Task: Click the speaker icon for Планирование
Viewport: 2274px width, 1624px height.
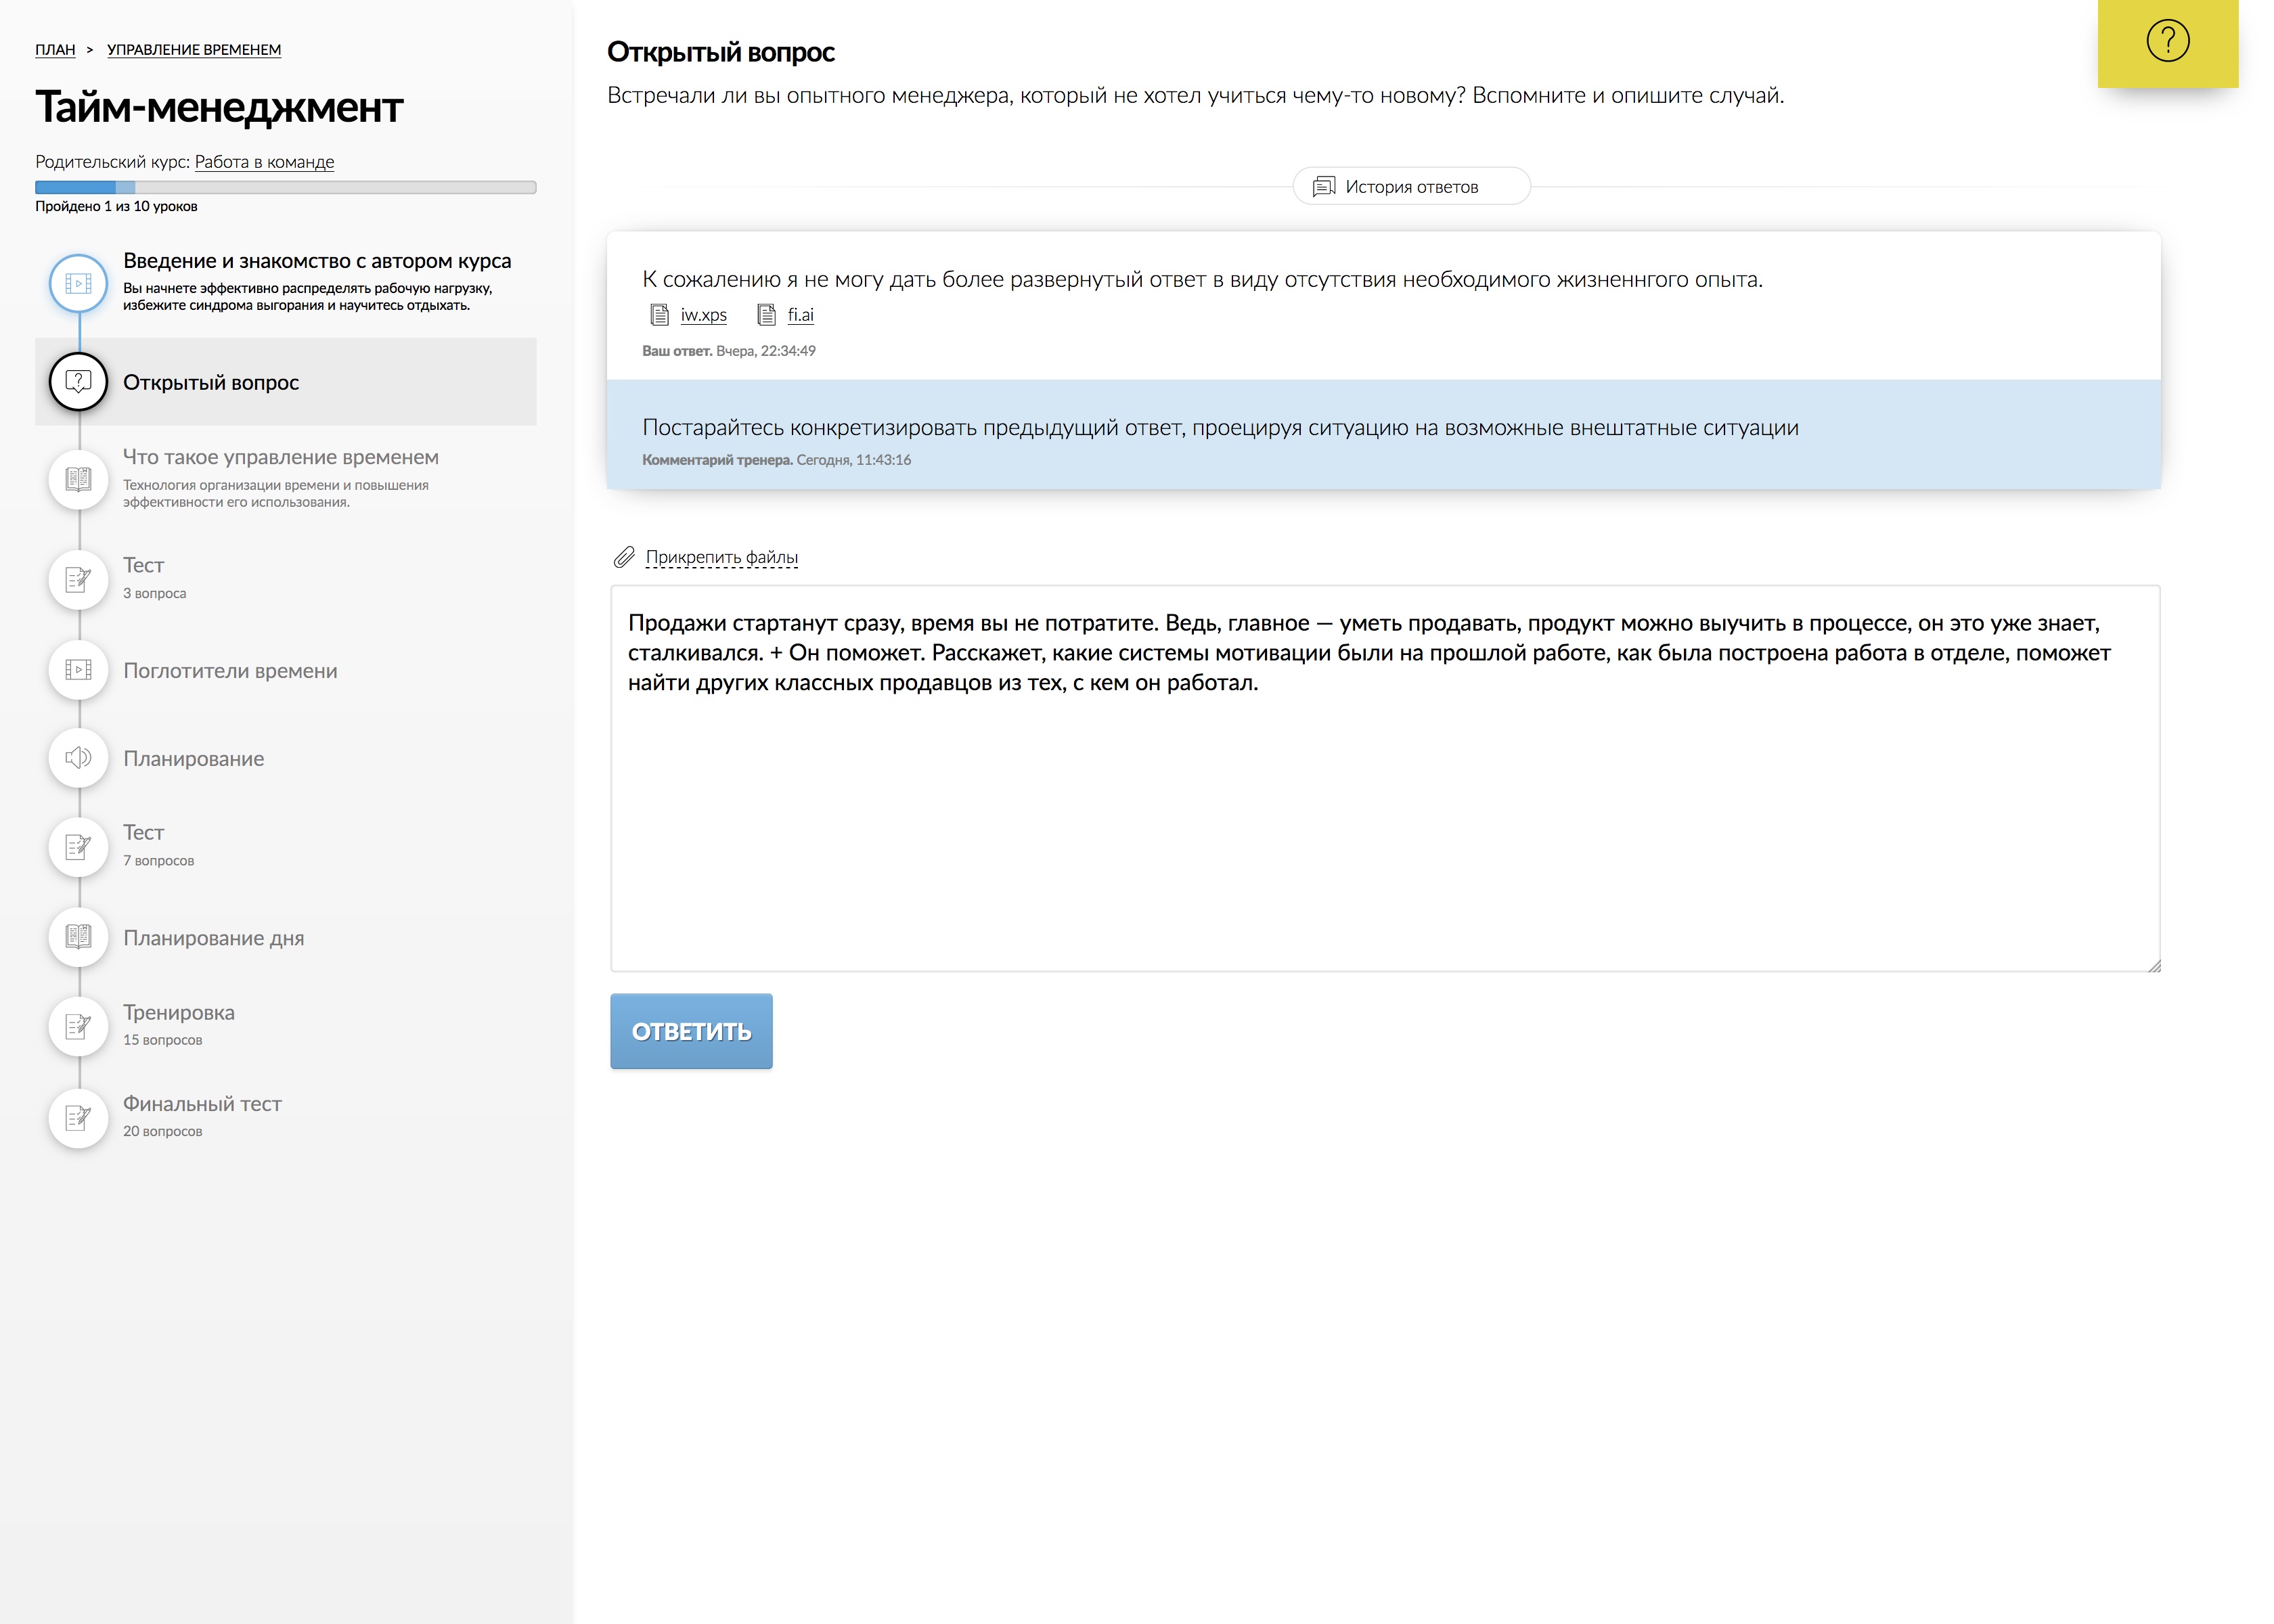Action: [79, 758]
